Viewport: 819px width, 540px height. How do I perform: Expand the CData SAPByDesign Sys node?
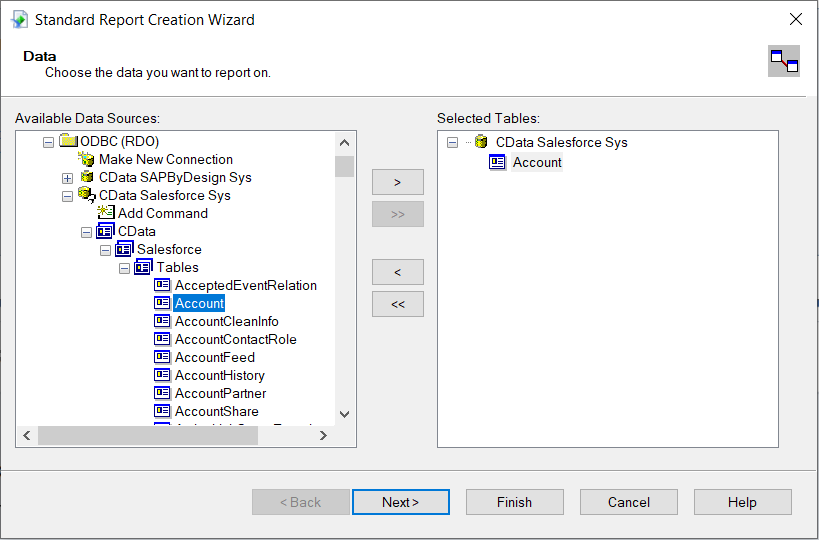tap(68, 178)
